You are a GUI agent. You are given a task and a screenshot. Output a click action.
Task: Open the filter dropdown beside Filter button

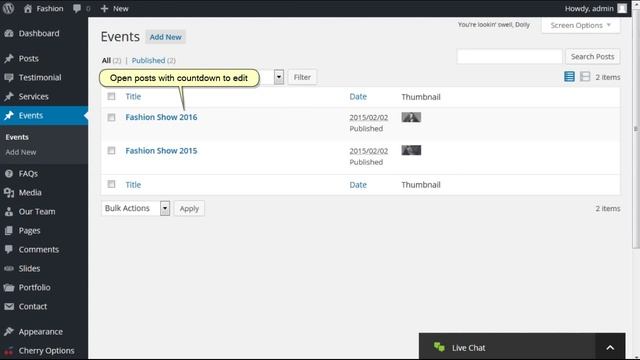[279, 77]
